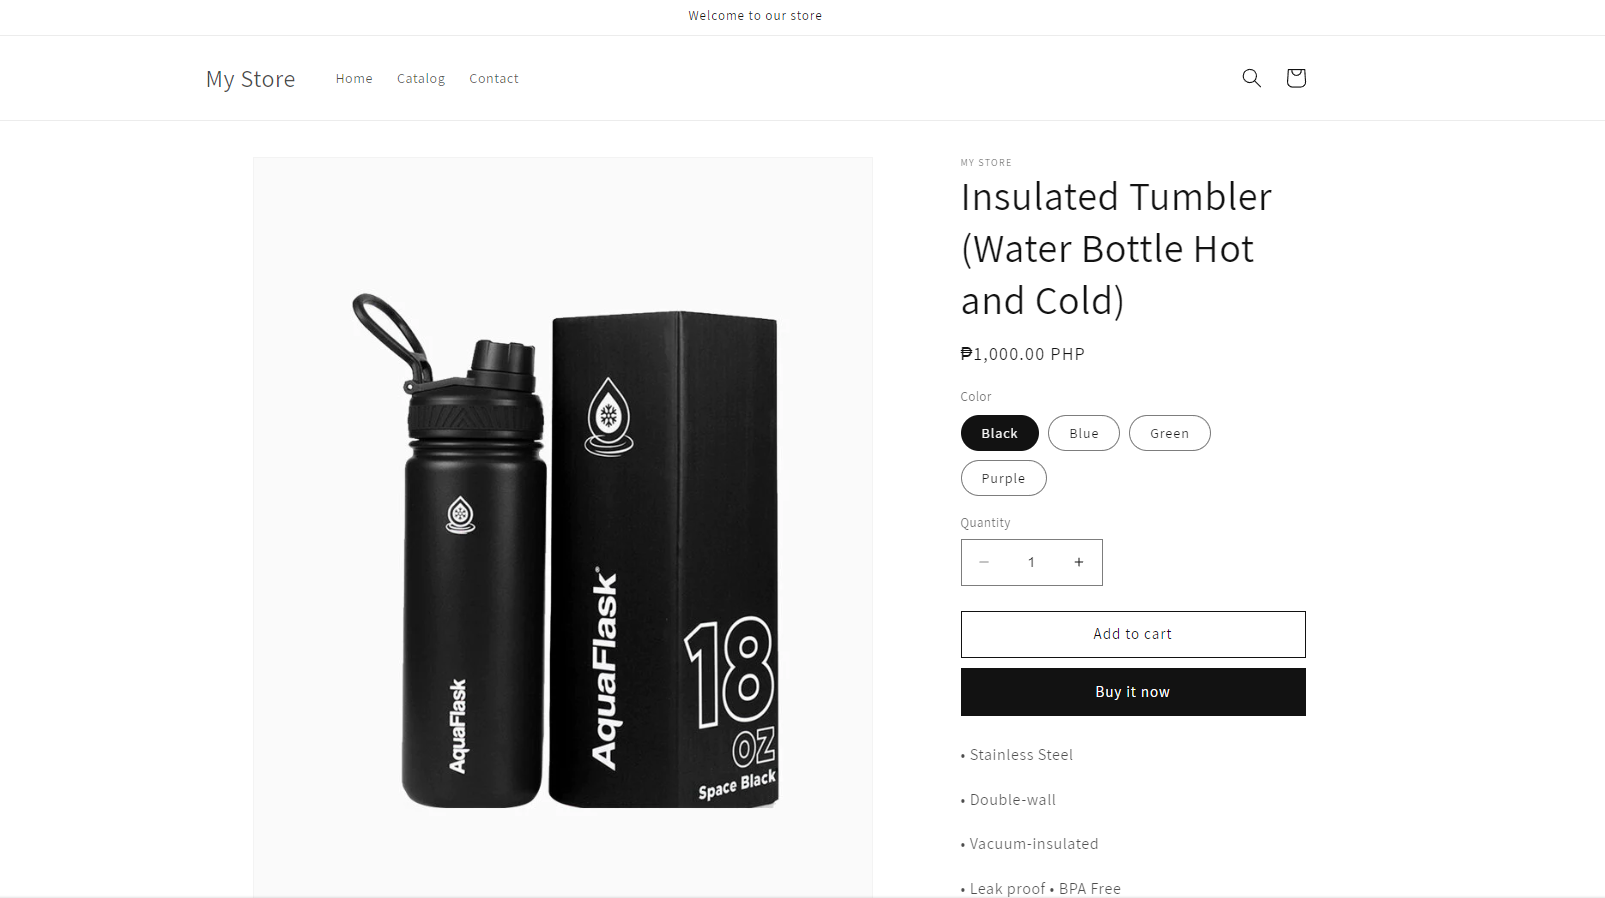Screen dimensions: 1605x898
Task: Select the Blue color option
Action: (1084, 433)
